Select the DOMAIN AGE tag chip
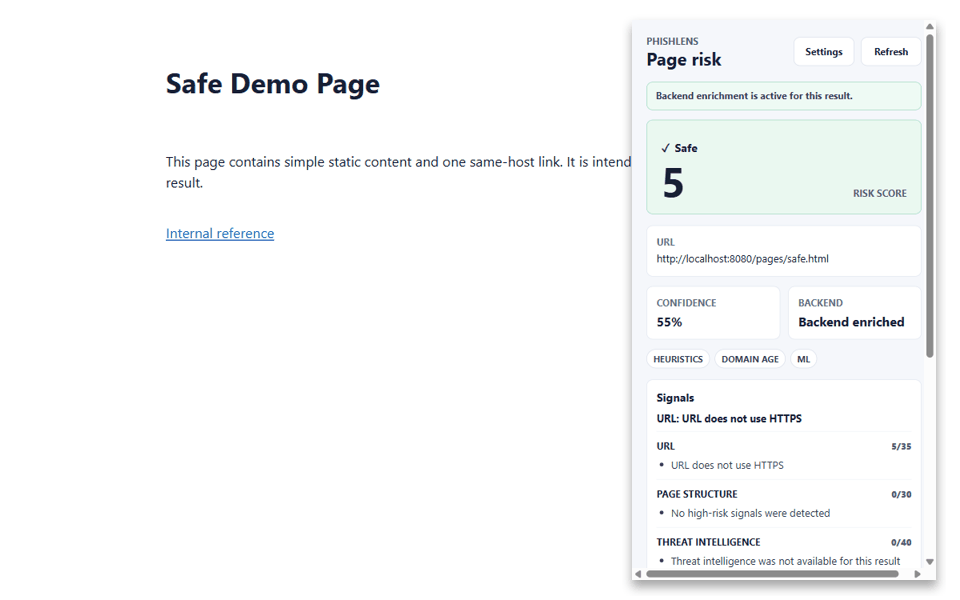The image size is (960, 600). click(x=750, y=359)
